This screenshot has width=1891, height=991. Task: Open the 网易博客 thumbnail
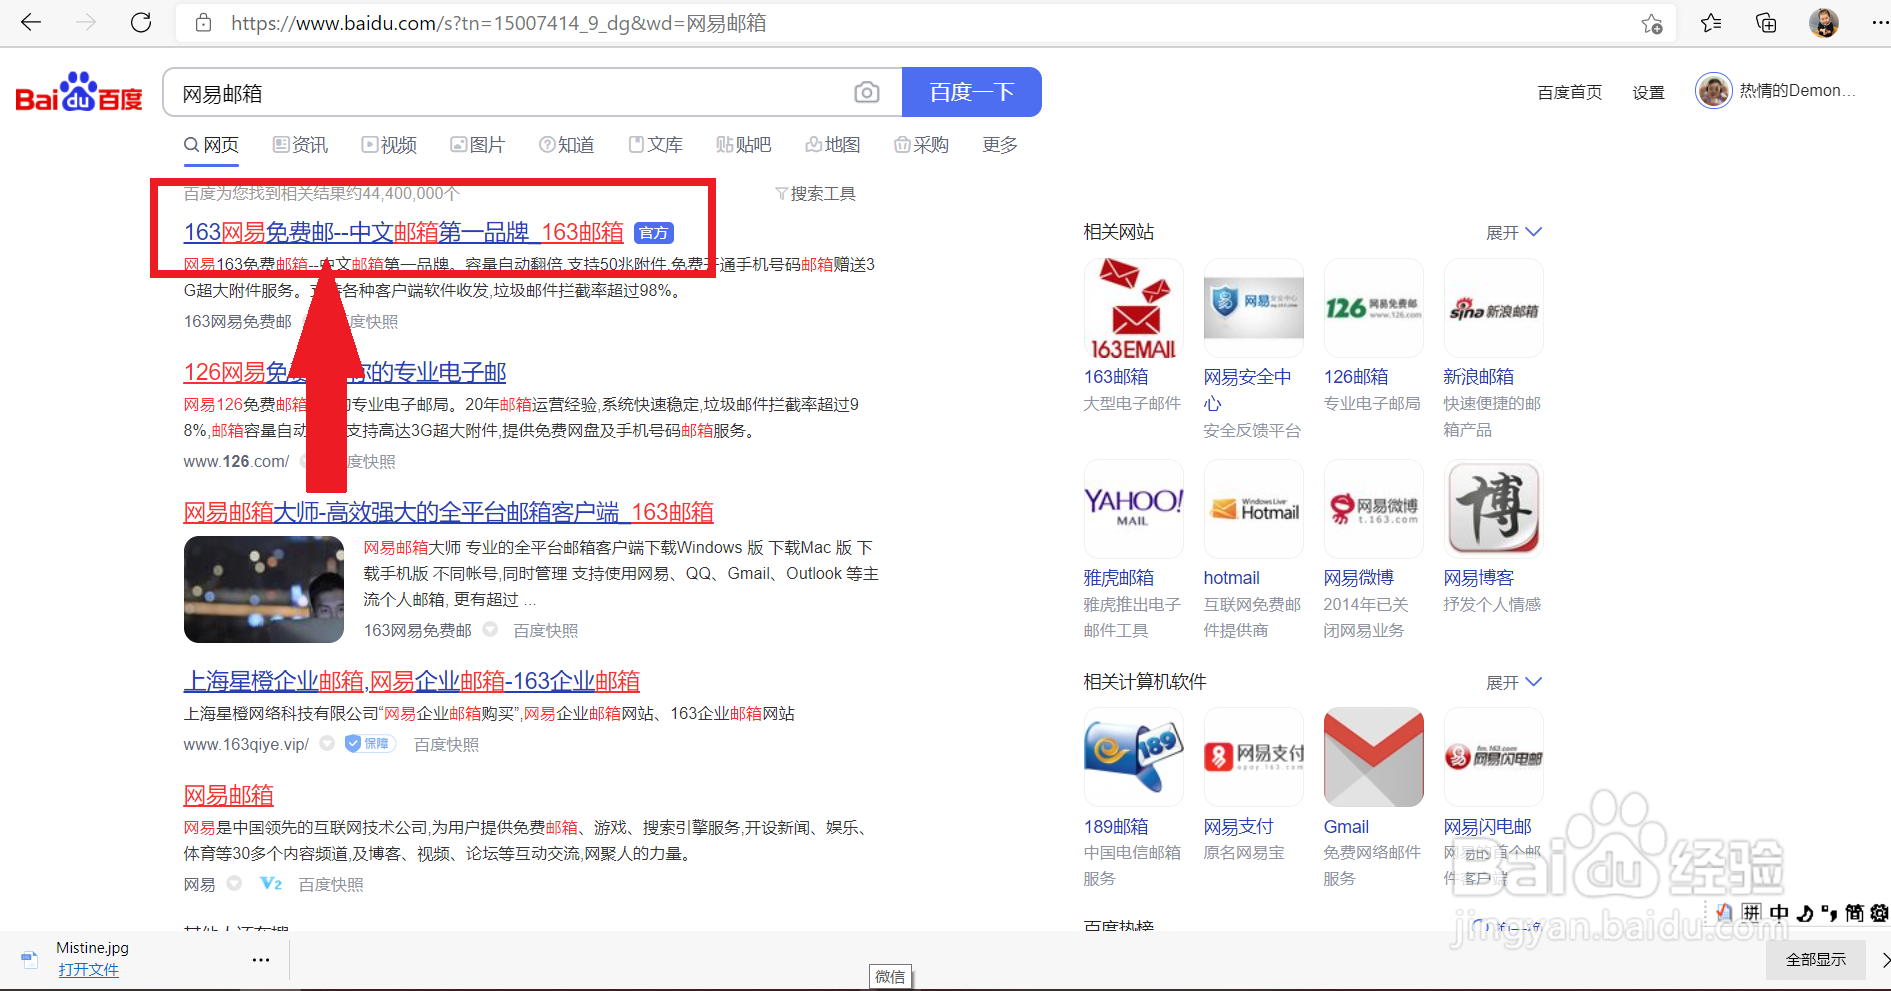(x=1493, y=509)
